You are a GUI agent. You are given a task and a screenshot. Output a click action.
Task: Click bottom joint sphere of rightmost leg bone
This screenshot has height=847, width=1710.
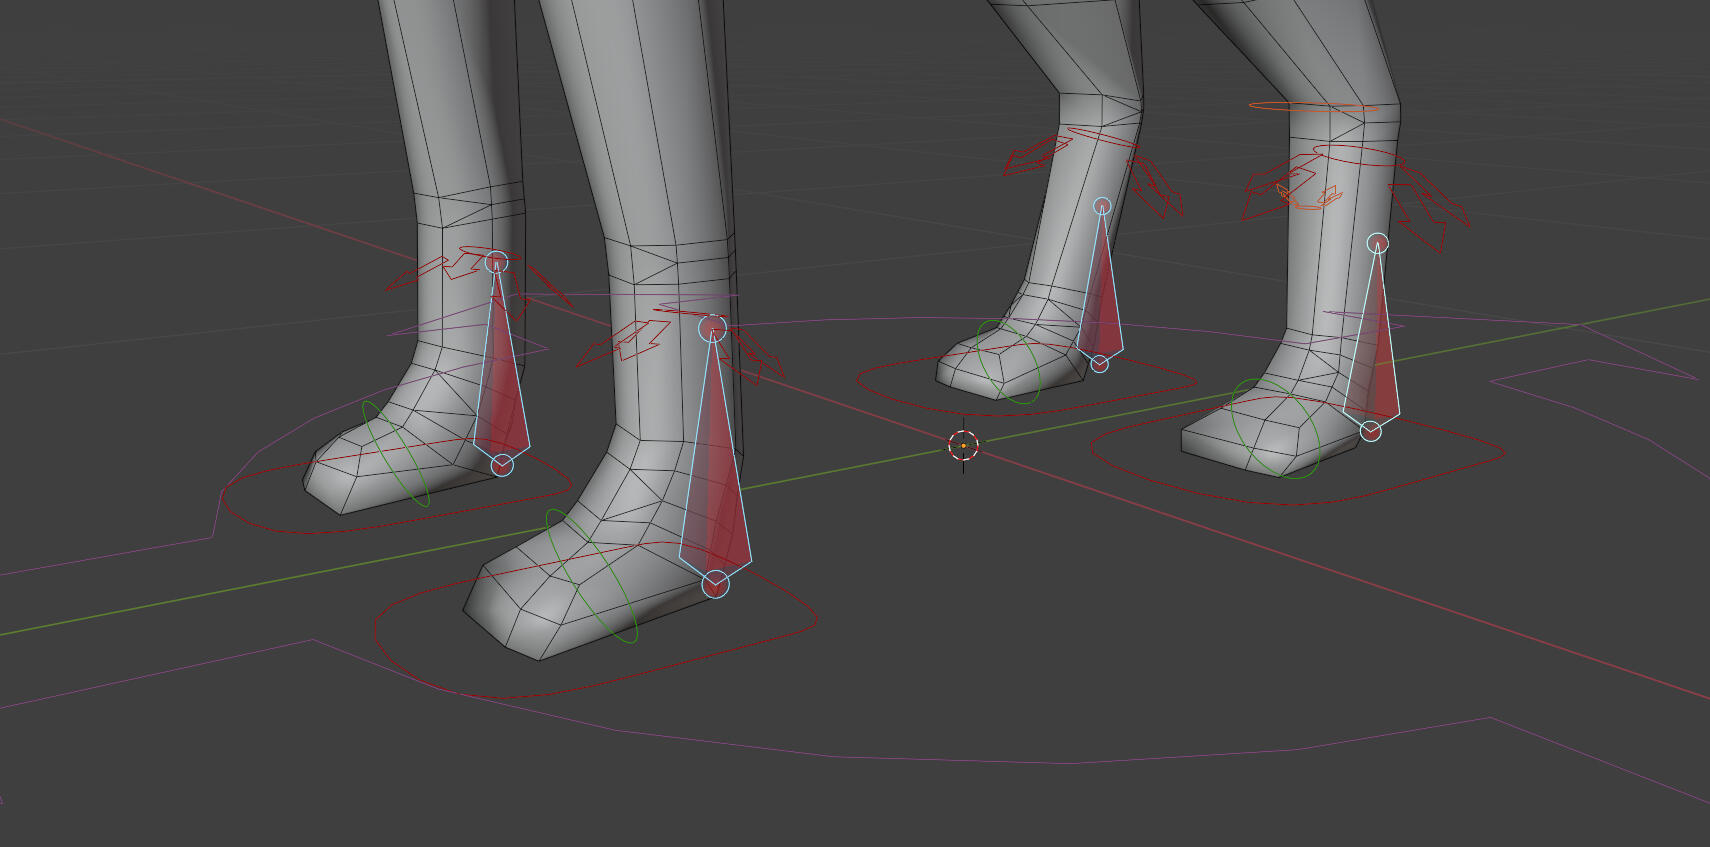[x=1371, y=431]
